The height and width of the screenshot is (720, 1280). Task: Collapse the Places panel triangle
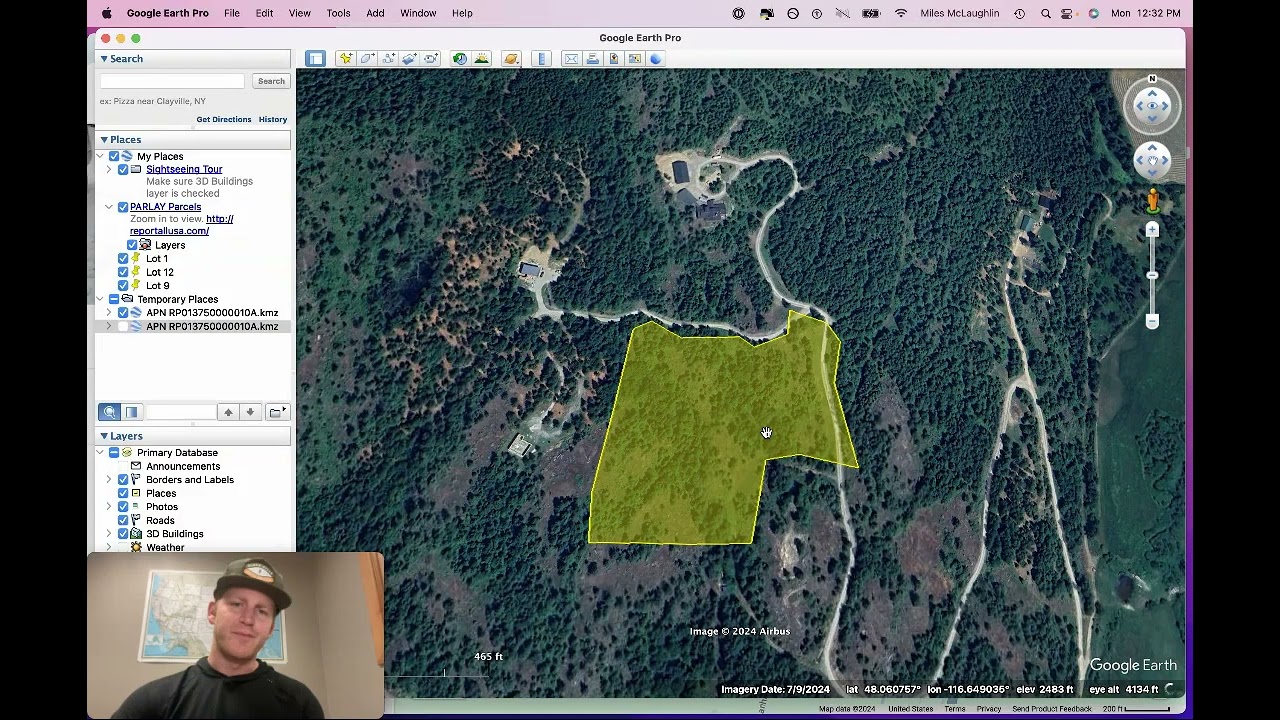[x=104, y=140]
